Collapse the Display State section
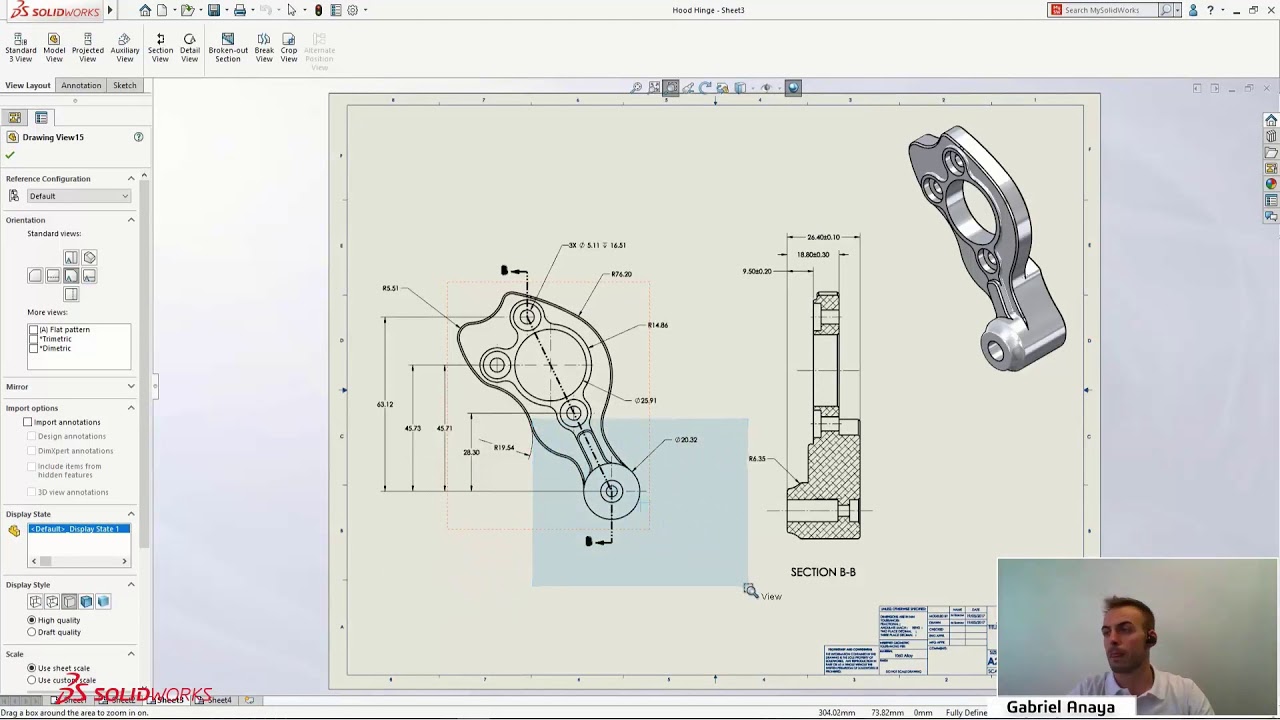1280x720 pixels. (x=131, y=514)
